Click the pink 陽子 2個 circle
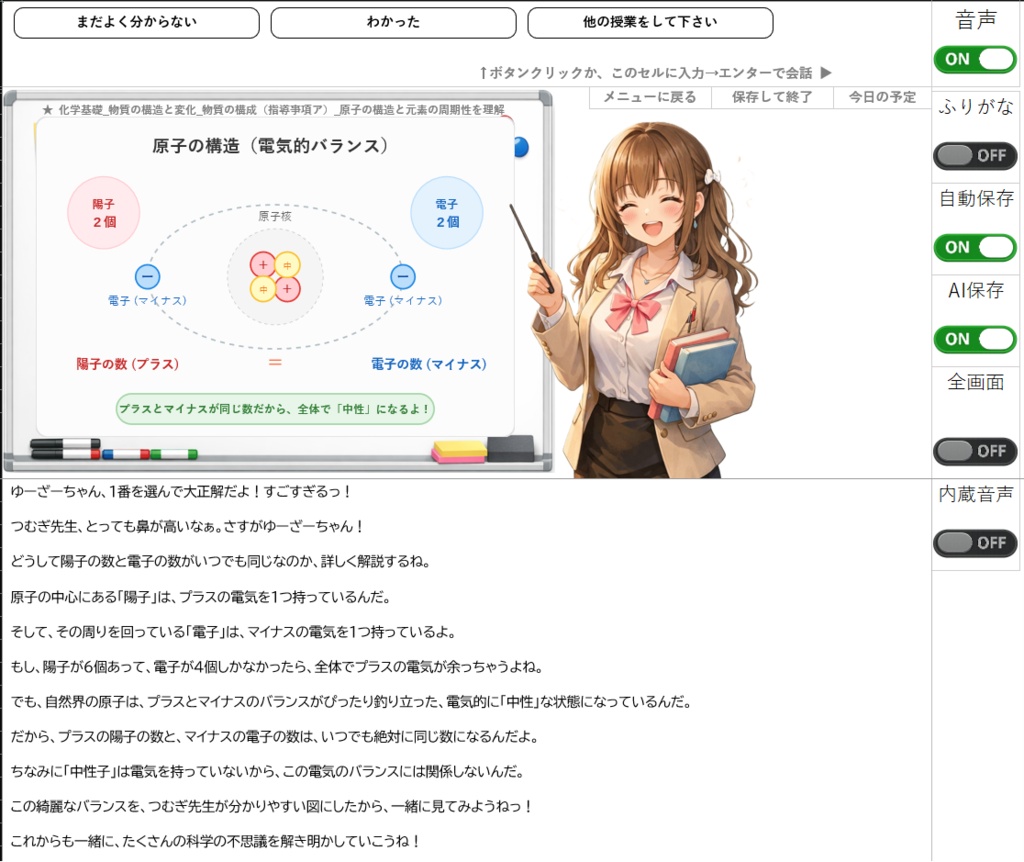The height and width of the screenshot is (862, 1024). tap(104, 213)
